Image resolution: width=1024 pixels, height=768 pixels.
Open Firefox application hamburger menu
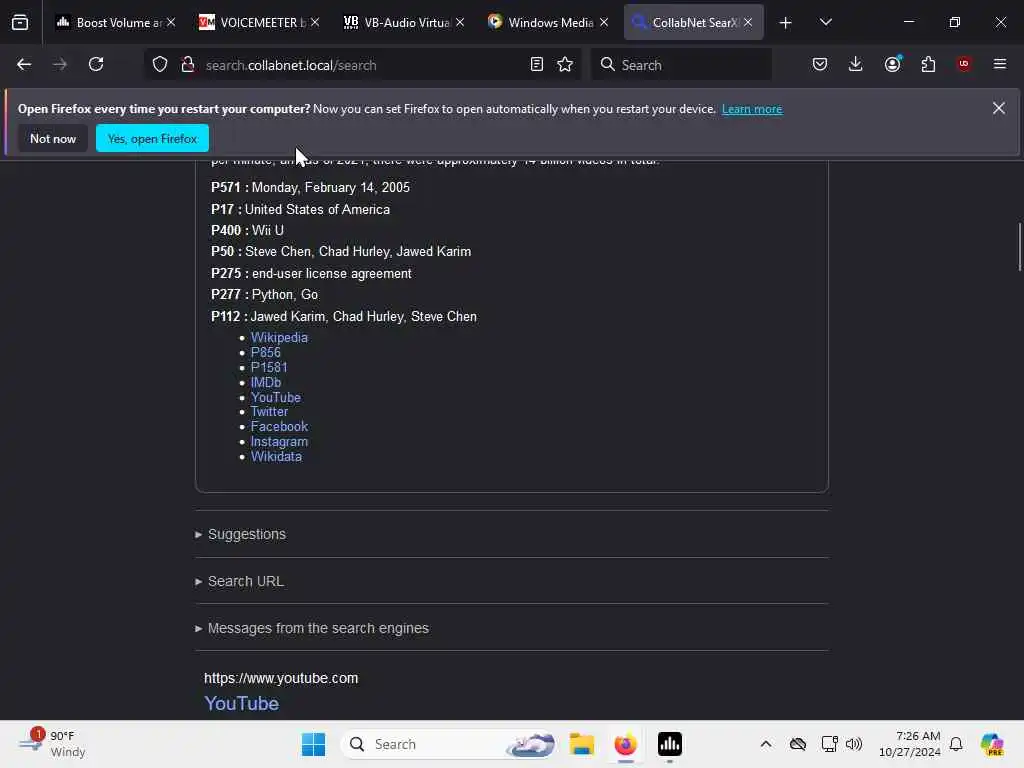[x=1000, y=64]
